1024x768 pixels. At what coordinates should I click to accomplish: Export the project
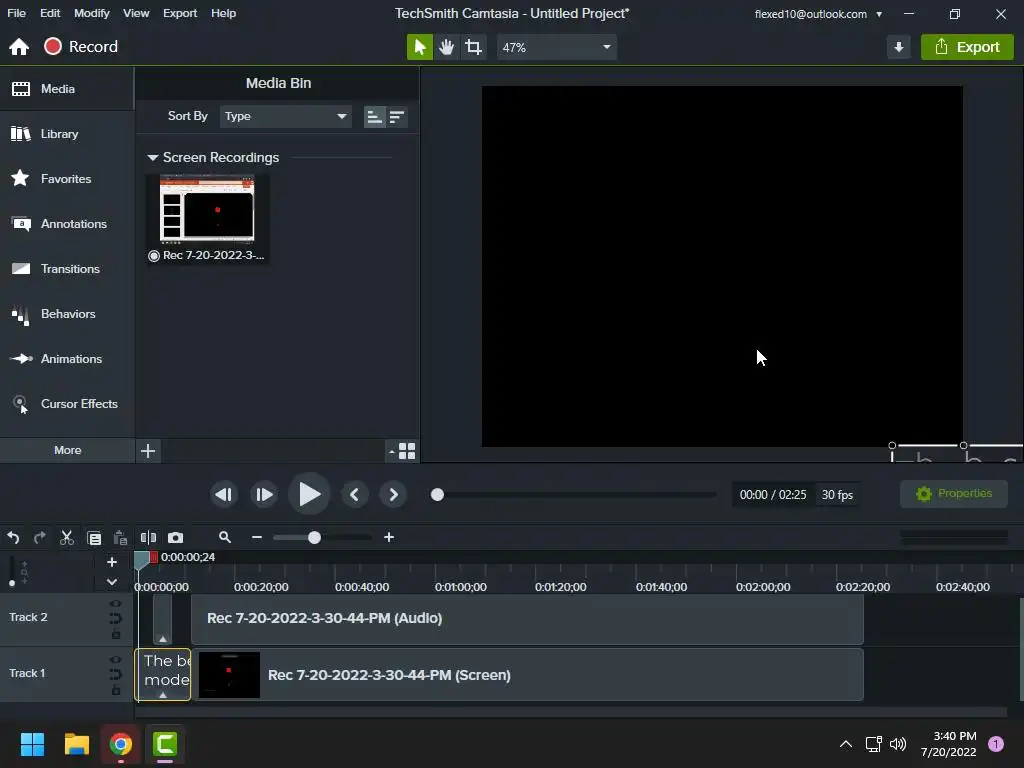(967, 47)
